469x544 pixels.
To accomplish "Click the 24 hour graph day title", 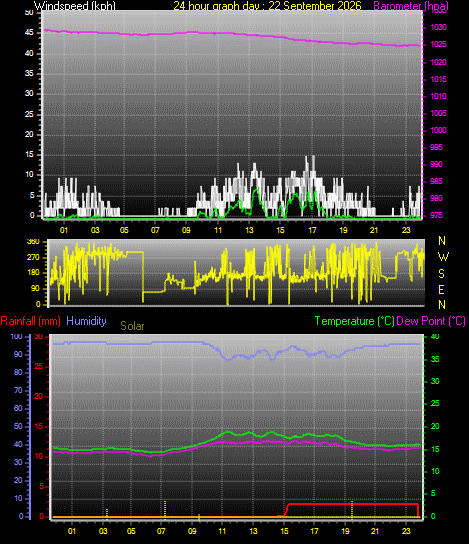I will pos(267,6).
